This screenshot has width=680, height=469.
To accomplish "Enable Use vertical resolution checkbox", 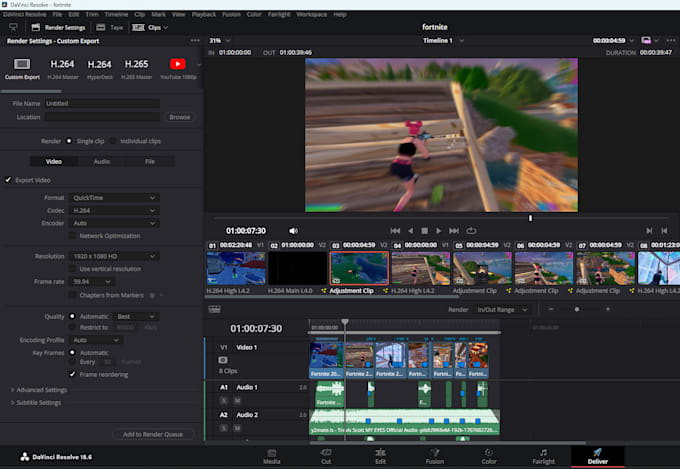I will click(72, 269).
